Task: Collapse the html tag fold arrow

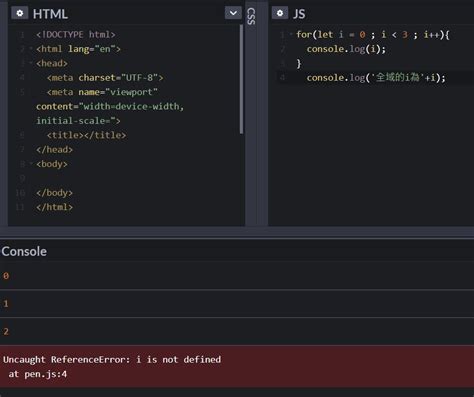Action: click(x=31, y=49)
